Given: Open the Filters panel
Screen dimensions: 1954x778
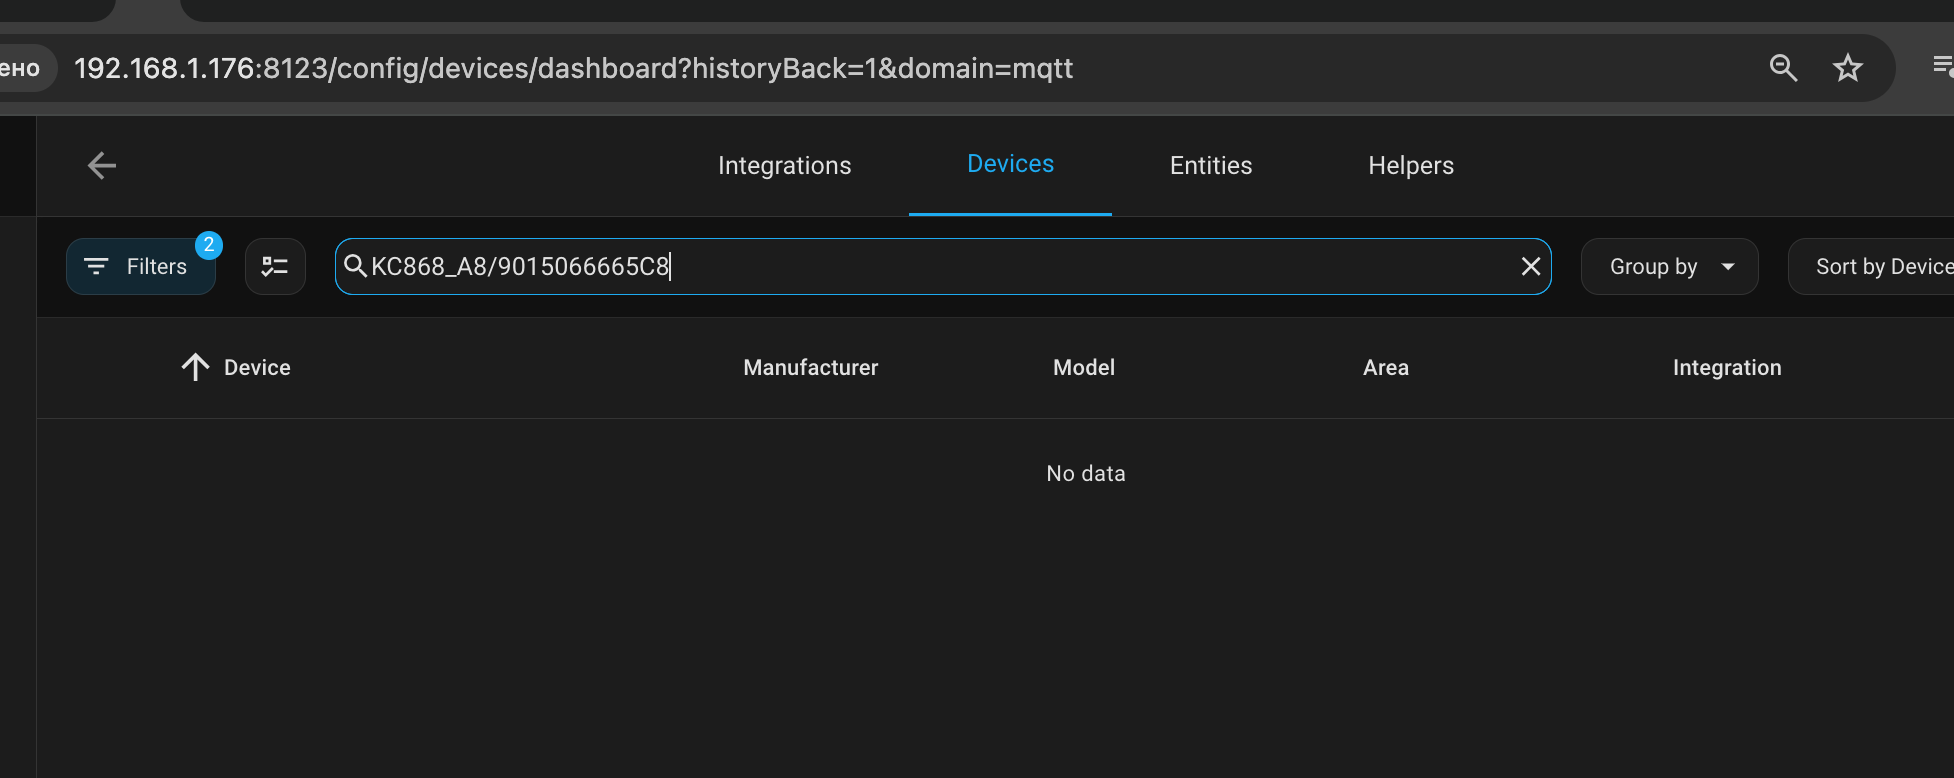Looking at the screenshot, I should (141, 266).
